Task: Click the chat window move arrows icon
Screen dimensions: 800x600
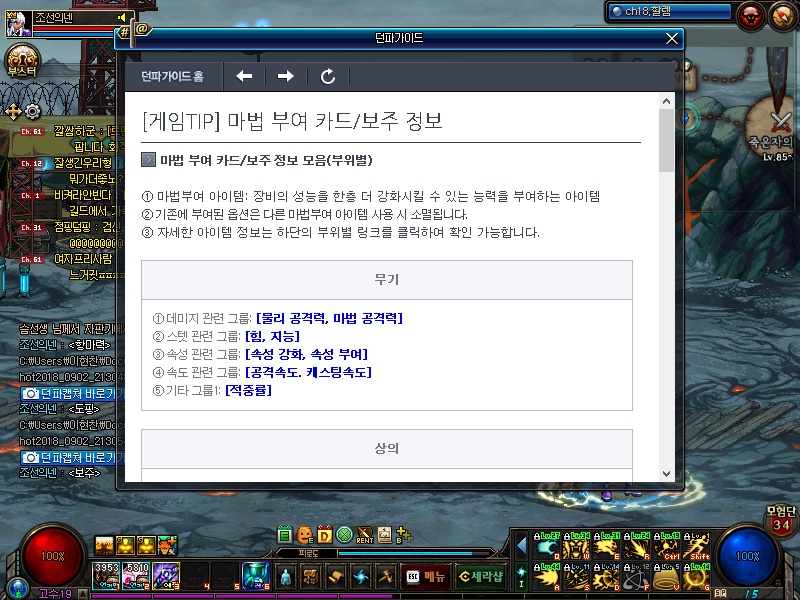Action: coord(13,111)
